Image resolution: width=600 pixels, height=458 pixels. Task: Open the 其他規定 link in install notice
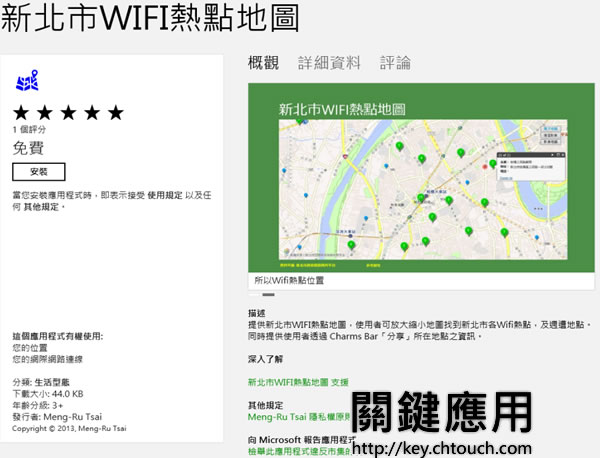tap(41, 207)
